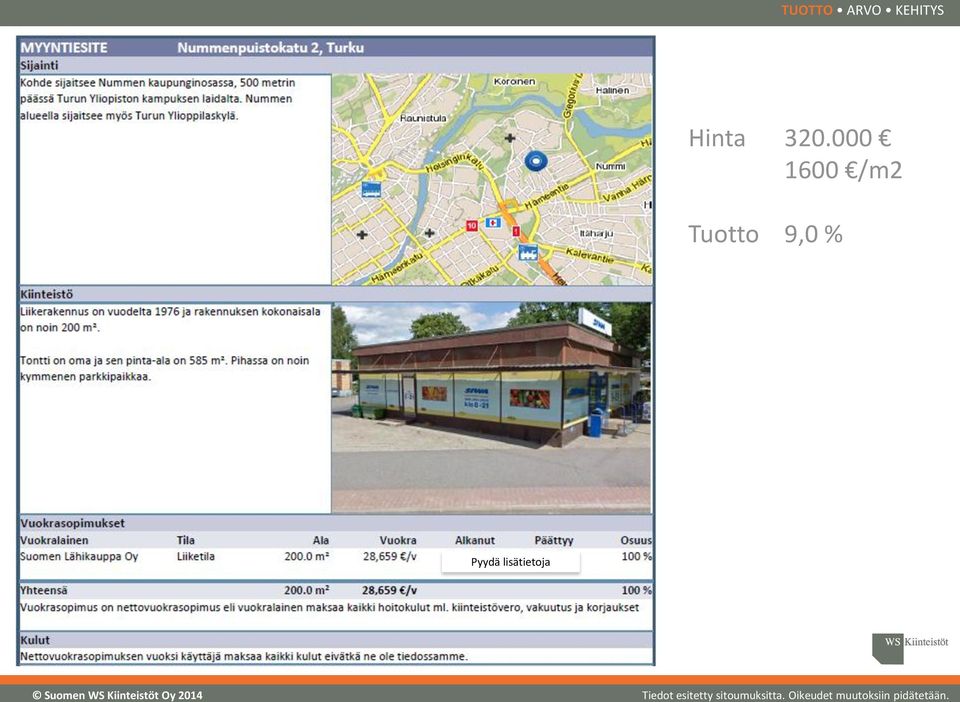960x702 pixels.
Task: Select the address Nummenpuistokatu 2, Turku
Action: point(271,48)
